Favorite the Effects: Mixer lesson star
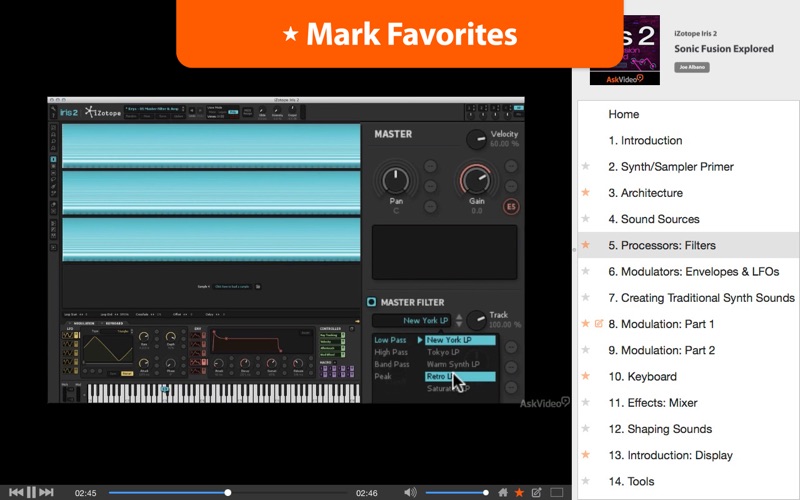 click(586, 402)
